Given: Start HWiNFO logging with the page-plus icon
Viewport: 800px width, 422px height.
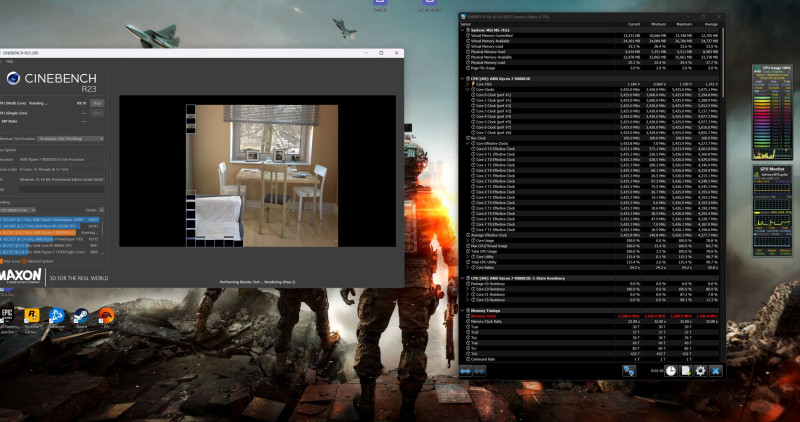Looking at the screenshot, I should point(686,371).
